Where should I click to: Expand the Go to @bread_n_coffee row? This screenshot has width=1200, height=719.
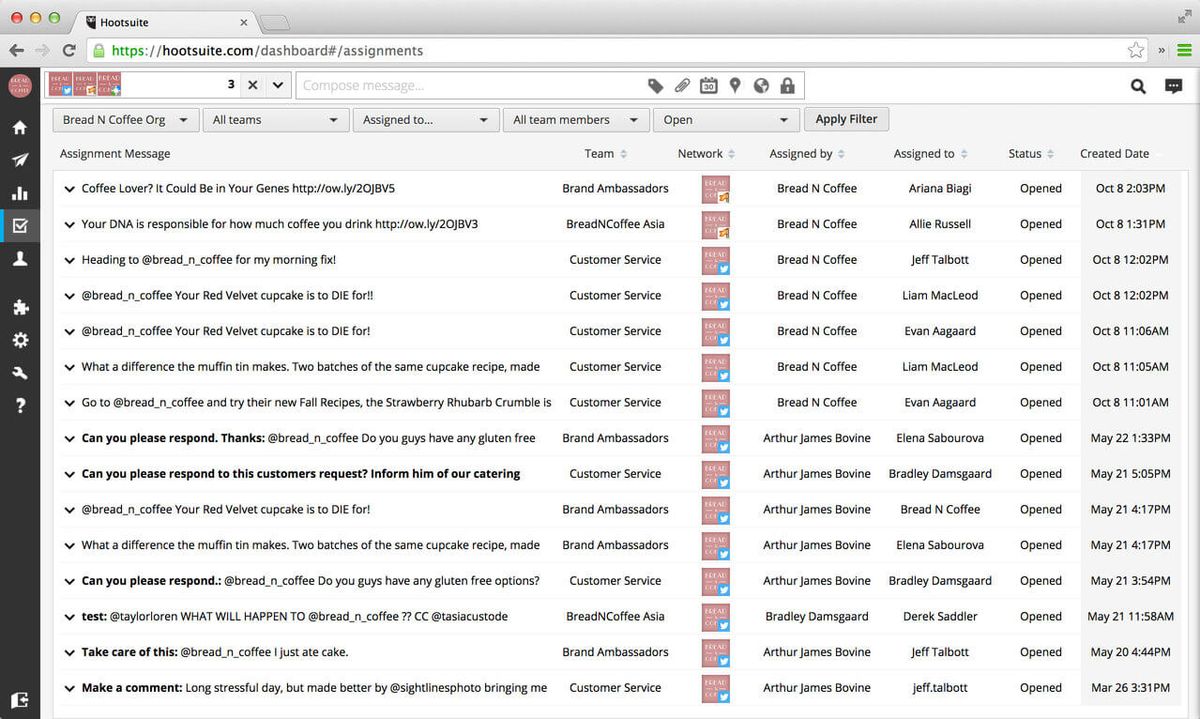[69, 403]
